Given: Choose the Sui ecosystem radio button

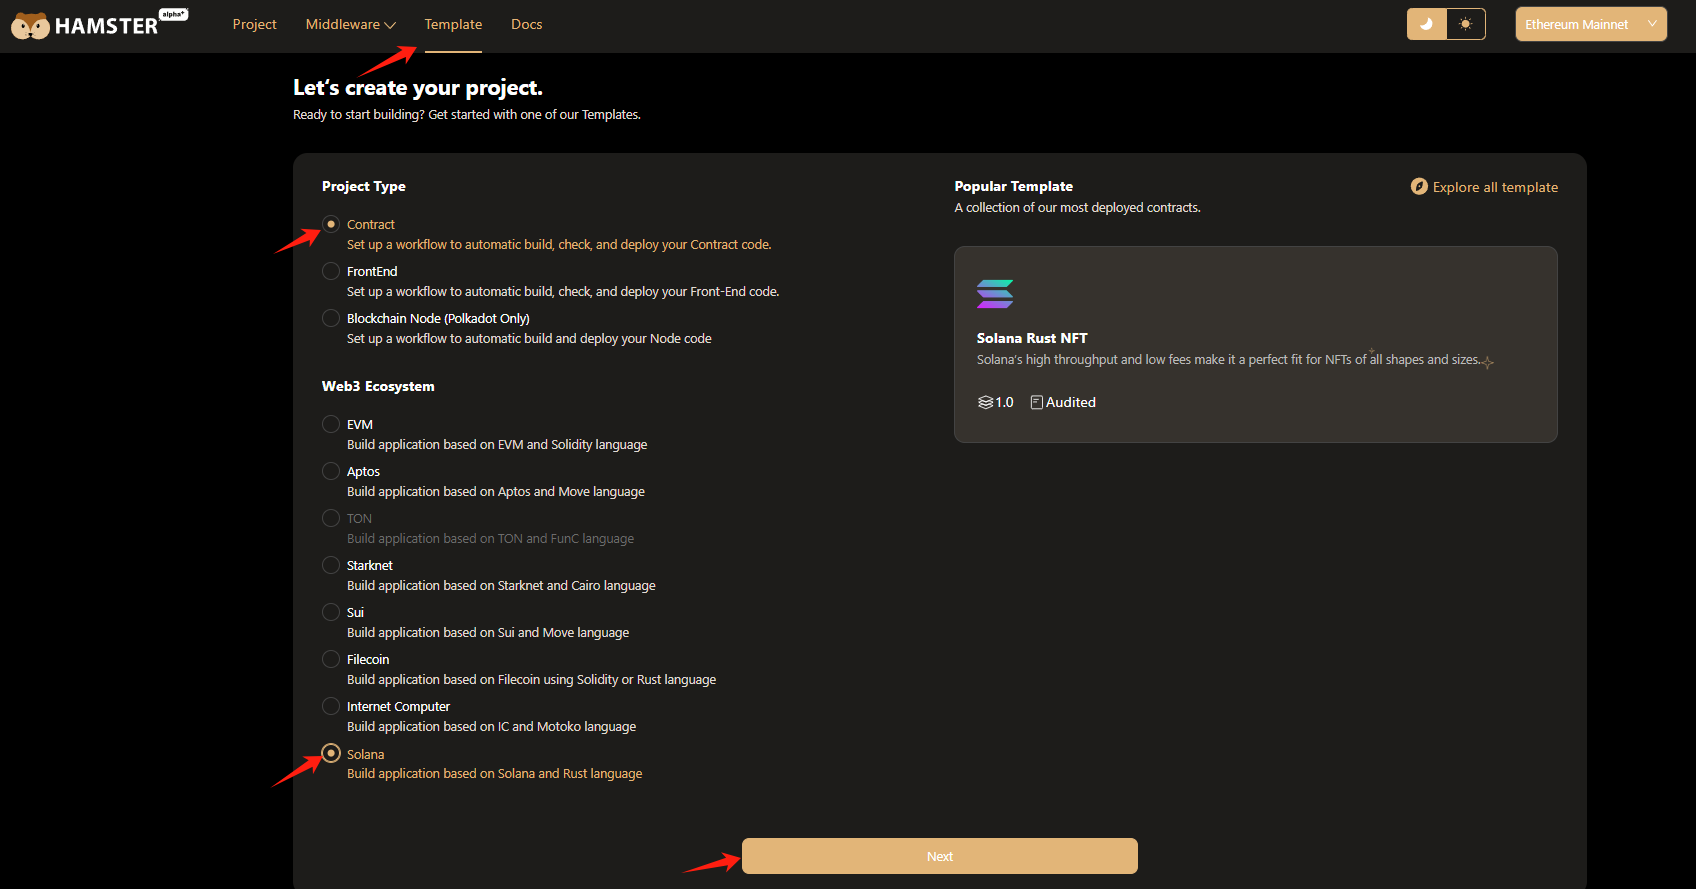Looking at the screenshot, I should coord(331,612).
